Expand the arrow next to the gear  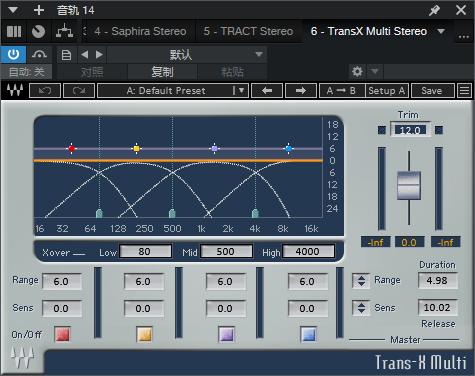point(375,71)
